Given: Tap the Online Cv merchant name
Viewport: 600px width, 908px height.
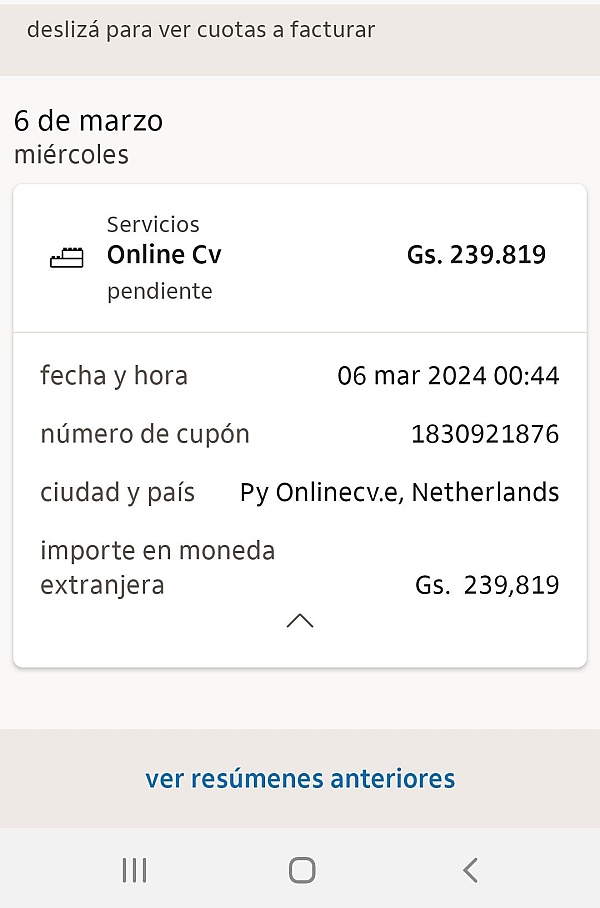Looking at the screenshot, I should 164,255.
